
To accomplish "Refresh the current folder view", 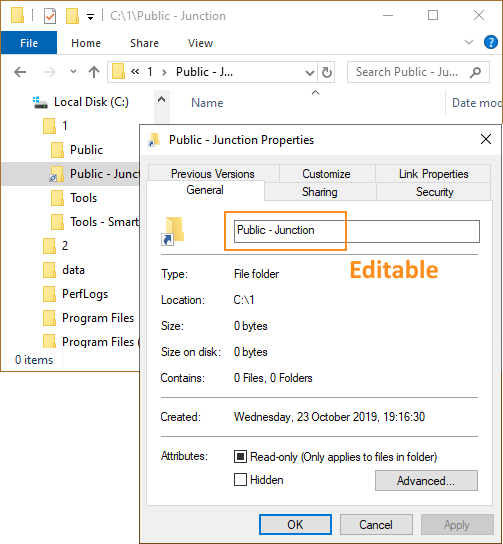I will 326,73.
